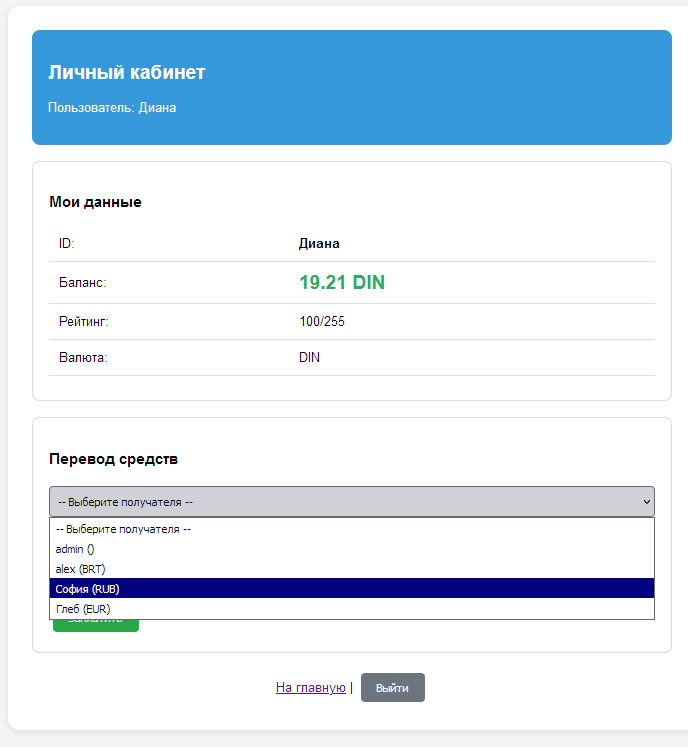Click the rating value 100/255
The image size is (688, 747).
(x=322, y=321)
